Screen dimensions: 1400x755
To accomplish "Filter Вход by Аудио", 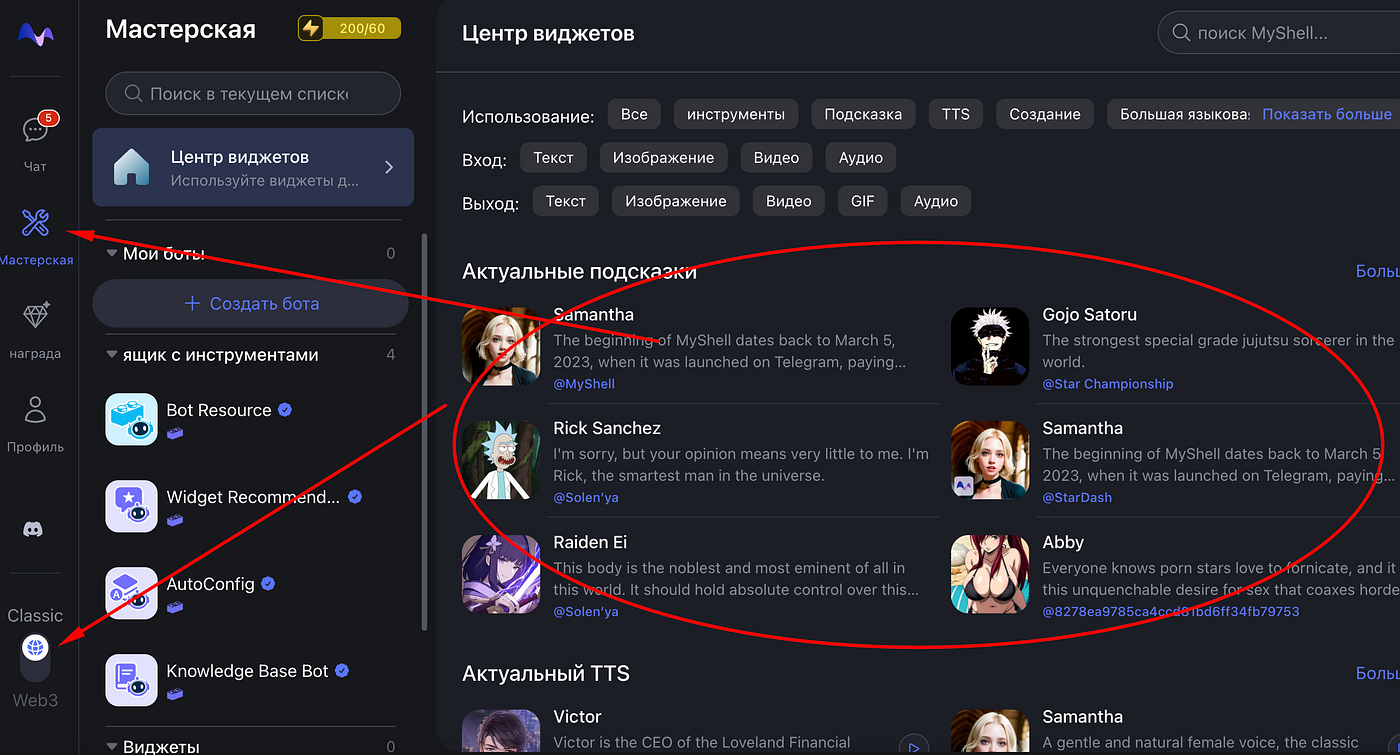I will pyautogui.click(x=861, y=157).
